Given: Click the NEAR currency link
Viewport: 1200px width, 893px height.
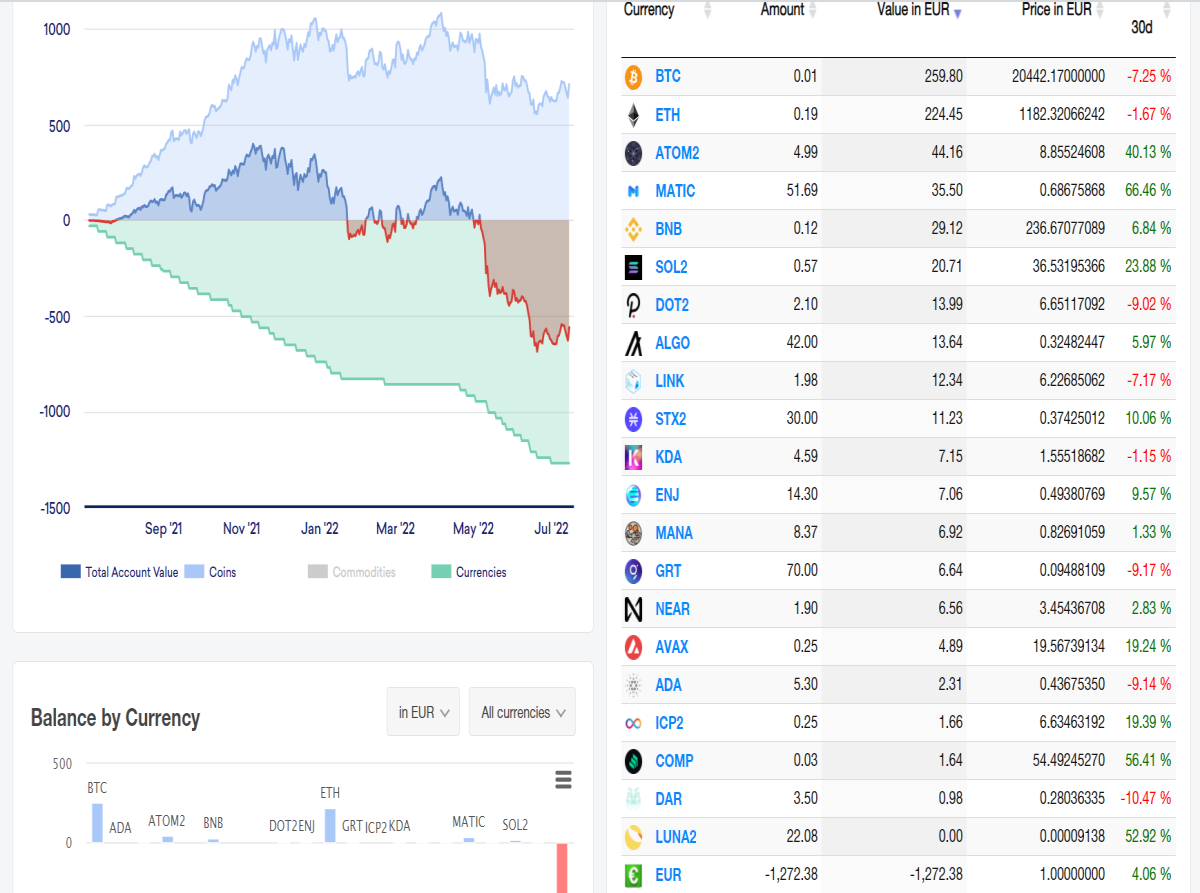Looking at the screenshot, I should 672,609.
